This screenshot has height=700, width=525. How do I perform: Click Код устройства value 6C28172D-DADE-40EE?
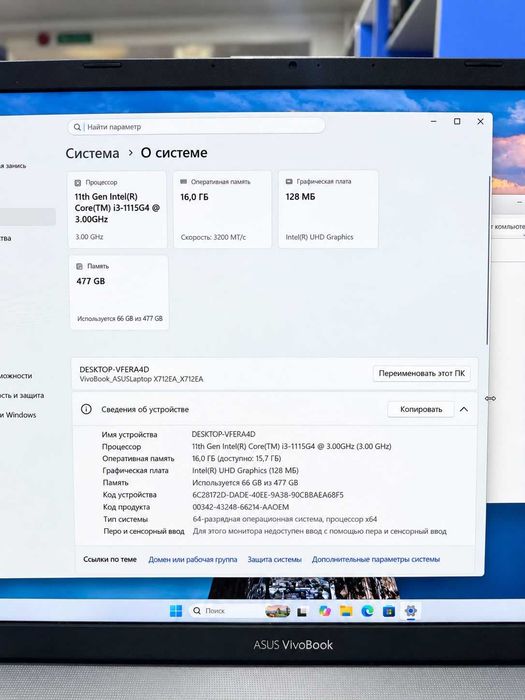(x=268, y=495)
